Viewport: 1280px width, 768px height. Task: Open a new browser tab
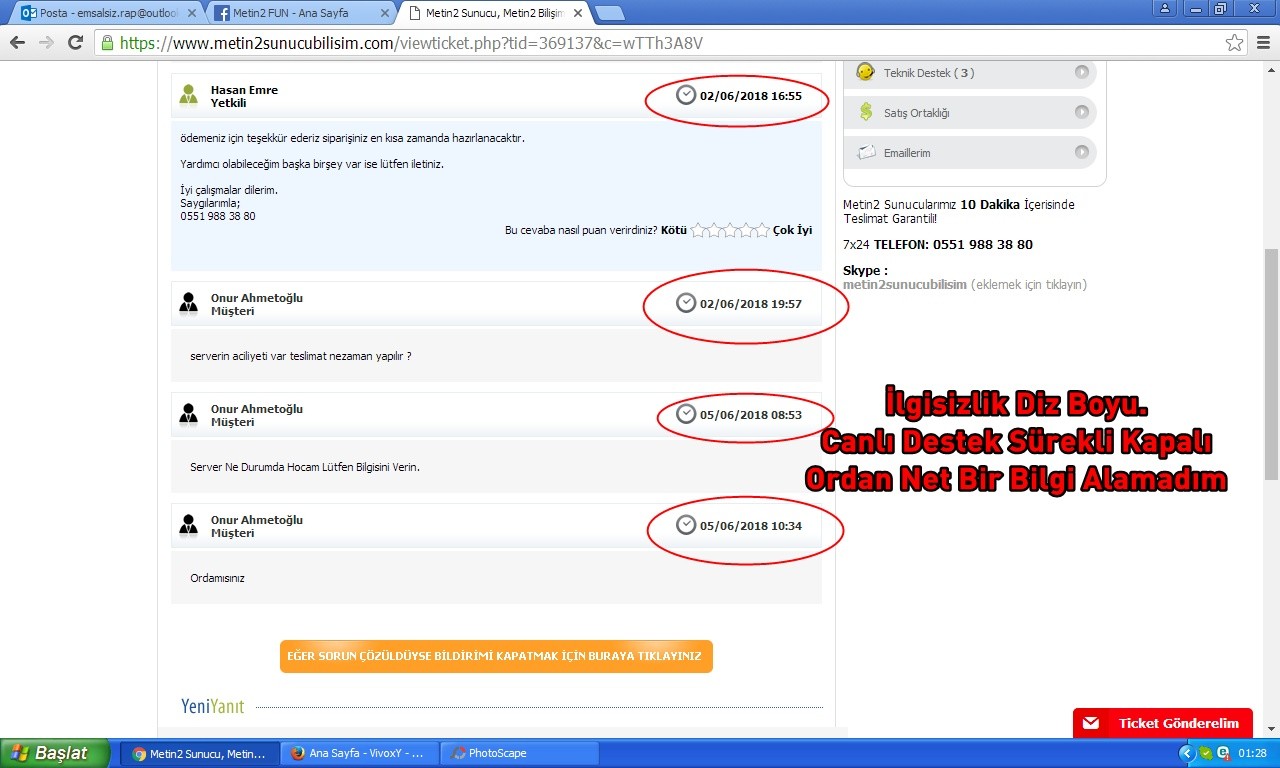610,13
